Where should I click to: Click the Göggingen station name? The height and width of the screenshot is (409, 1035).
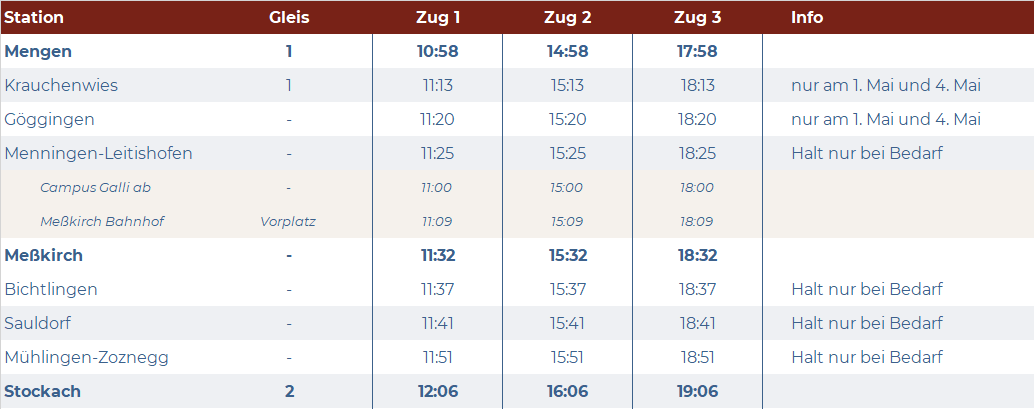[x=50, y=119]
